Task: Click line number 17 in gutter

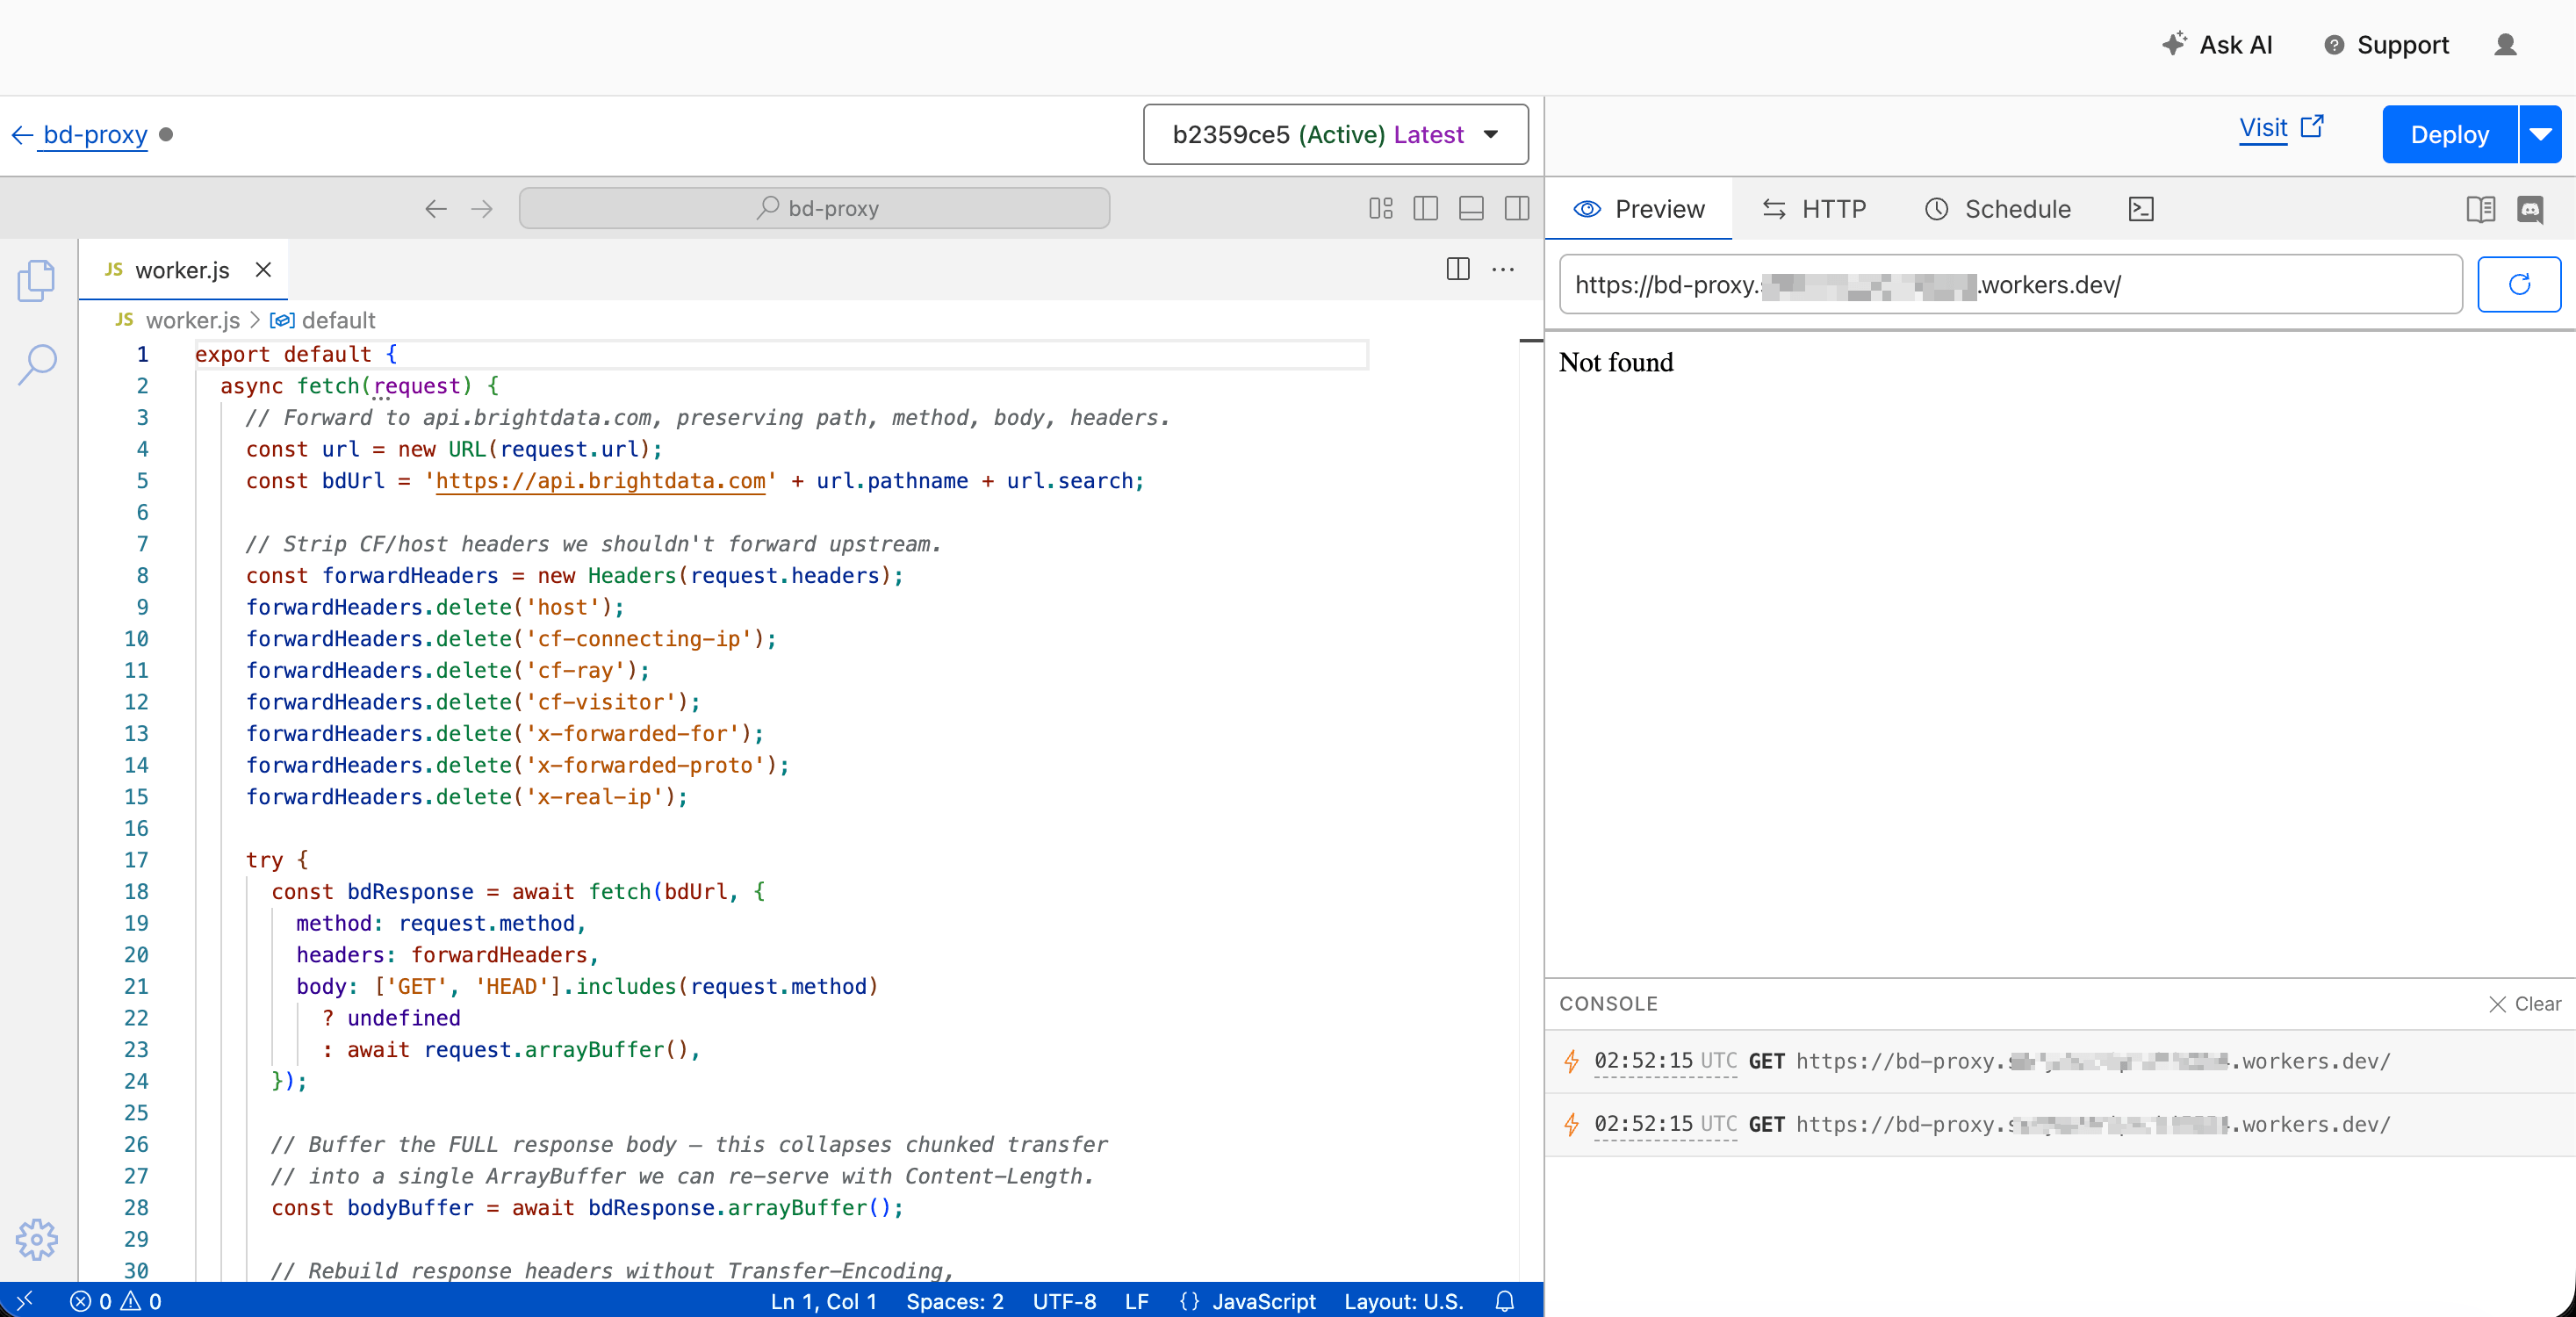Action: [x=136, y=860]
